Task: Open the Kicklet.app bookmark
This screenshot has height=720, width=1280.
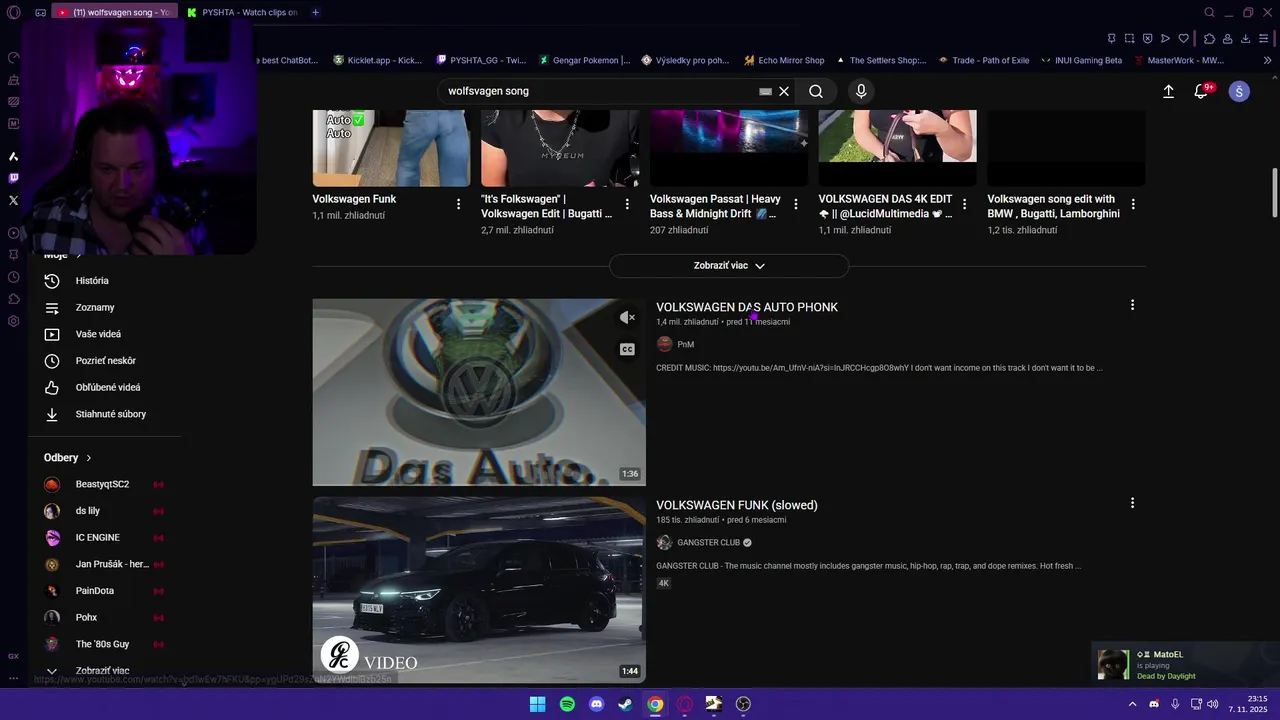Action: 378,60
